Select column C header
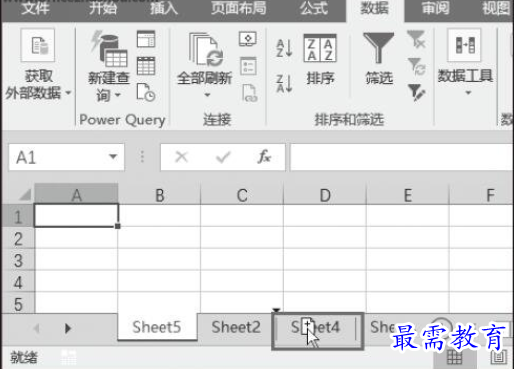 pyautogui.click(x=242, y=194)
